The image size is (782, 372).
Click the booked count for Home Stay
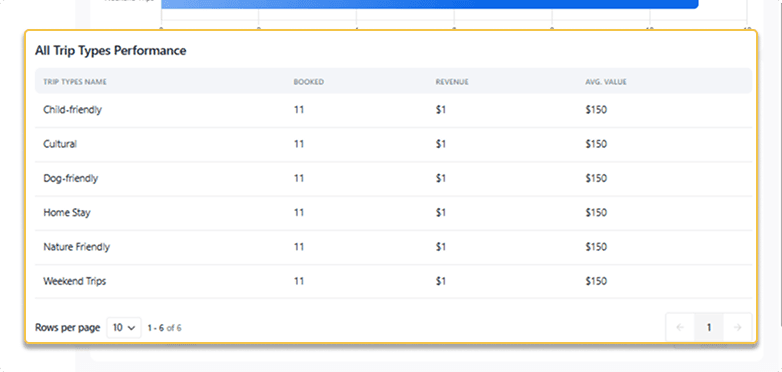click(x=299, y=212)
